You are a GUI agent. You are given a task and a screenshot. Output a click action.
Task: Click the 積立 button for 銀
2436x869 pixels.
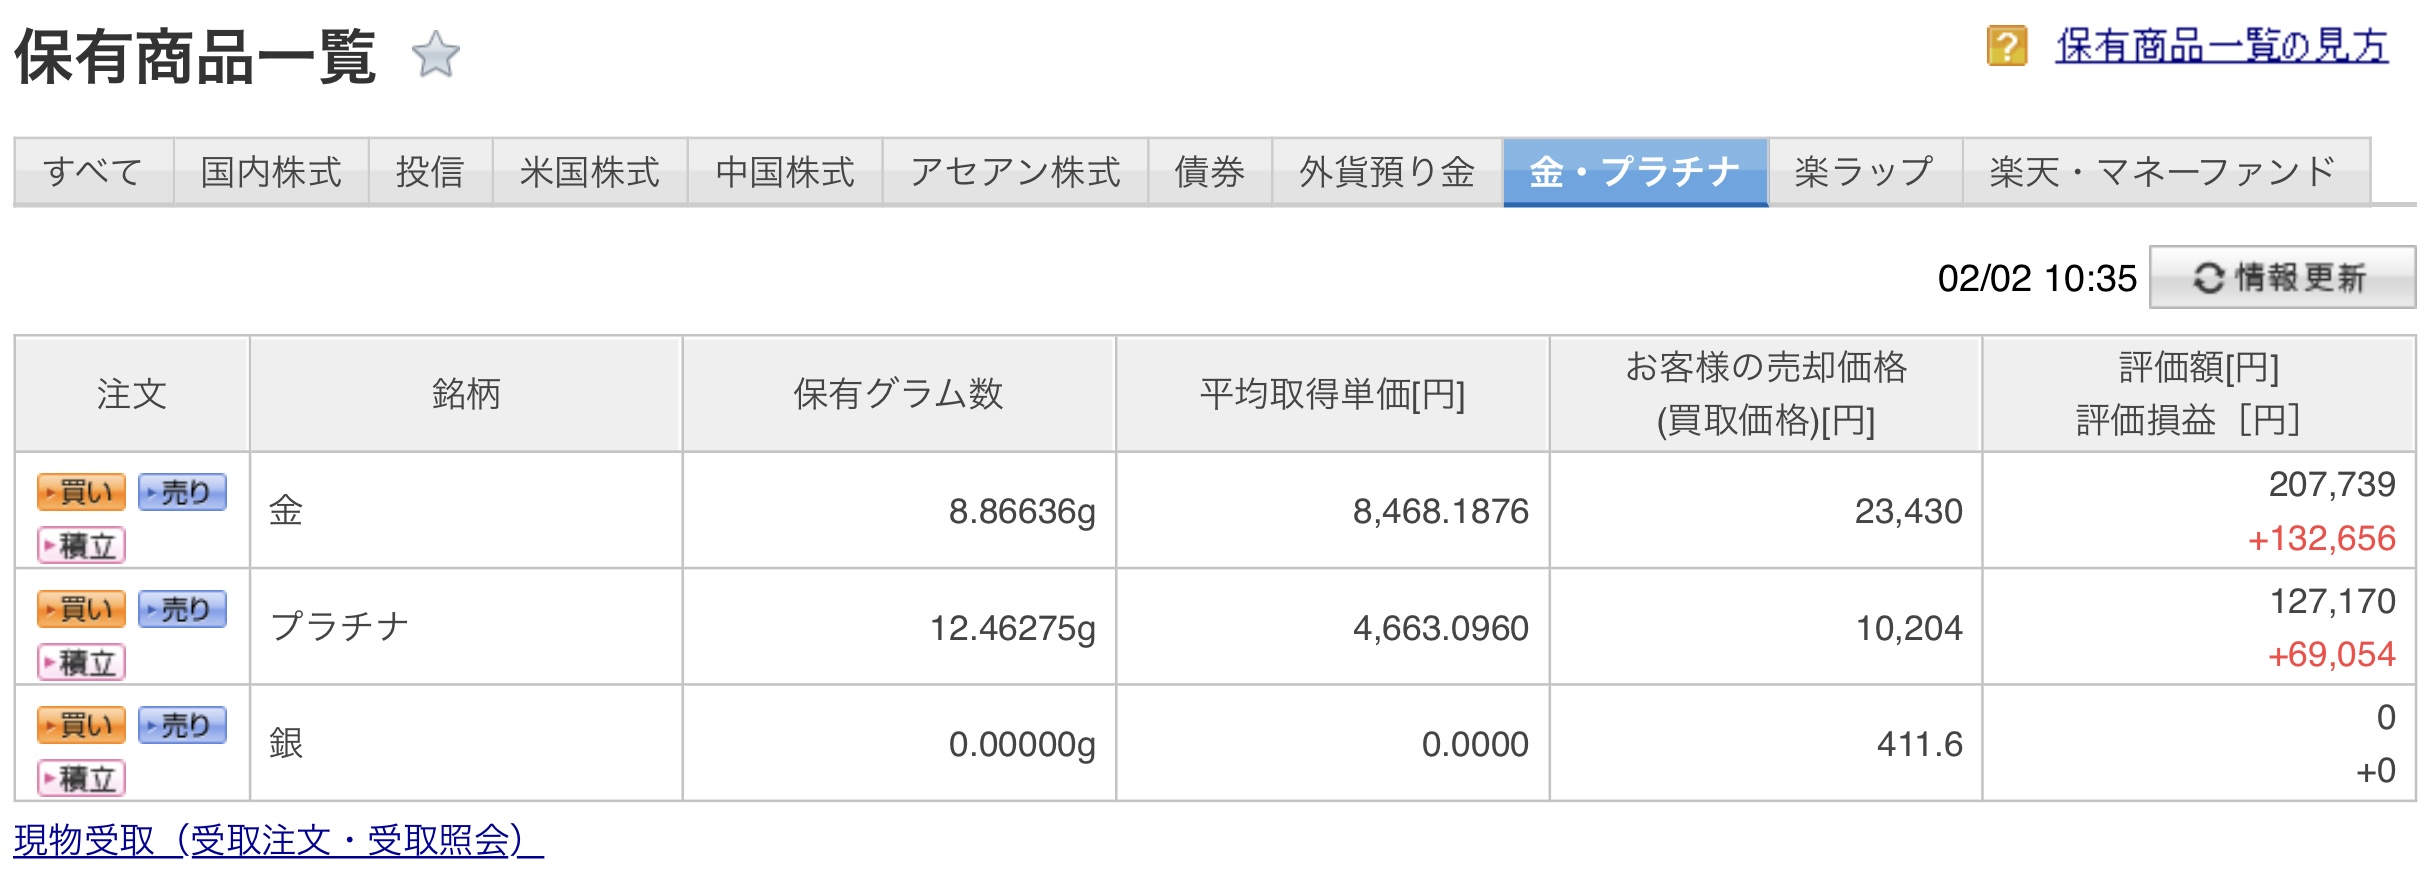(x=82, y=778)
